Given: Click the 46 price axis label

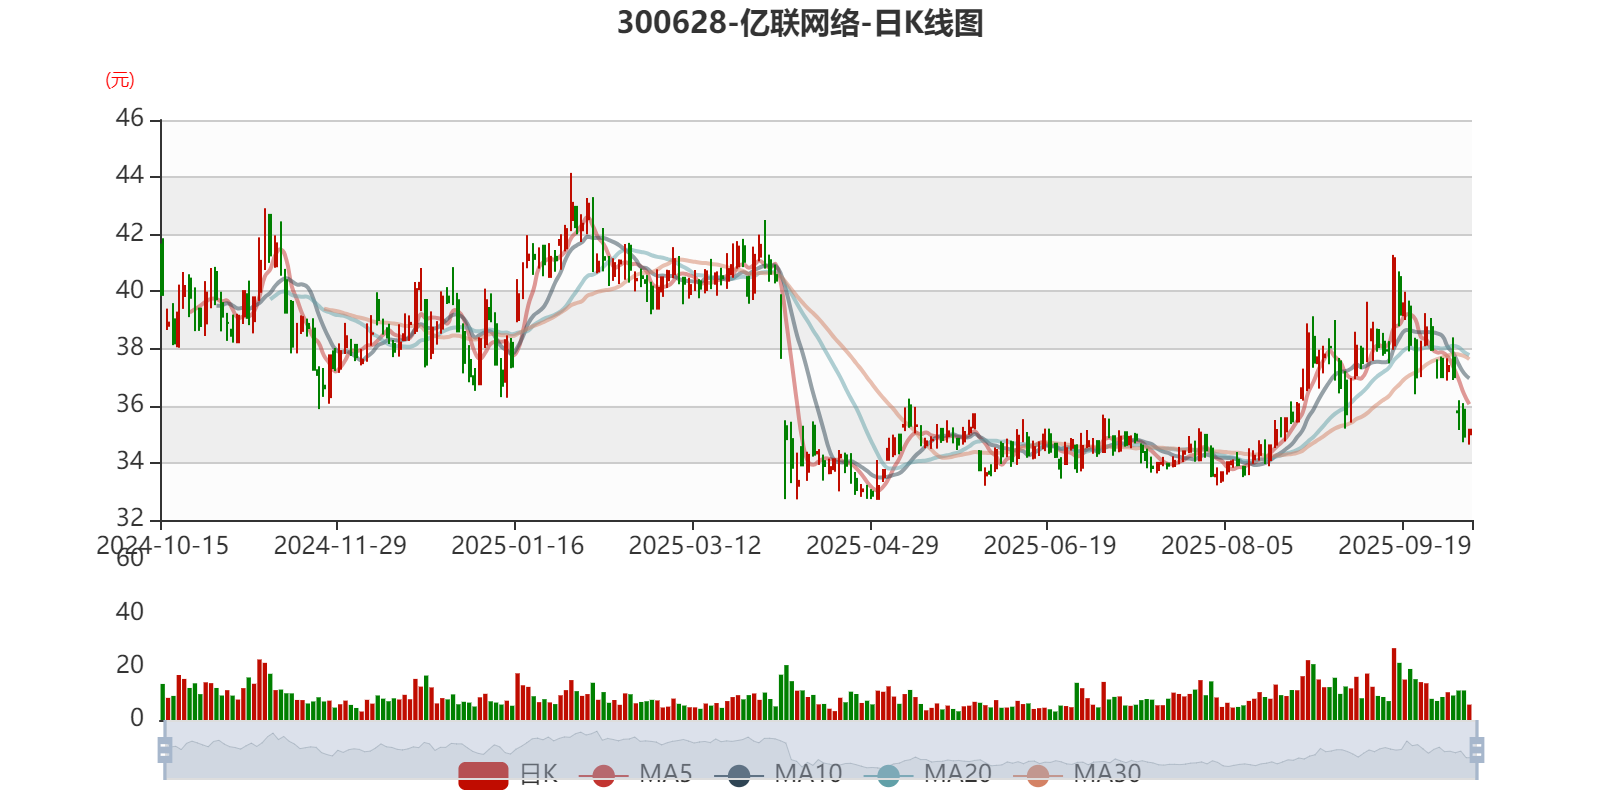Looking at the screenshot, I should coord(130,119).
